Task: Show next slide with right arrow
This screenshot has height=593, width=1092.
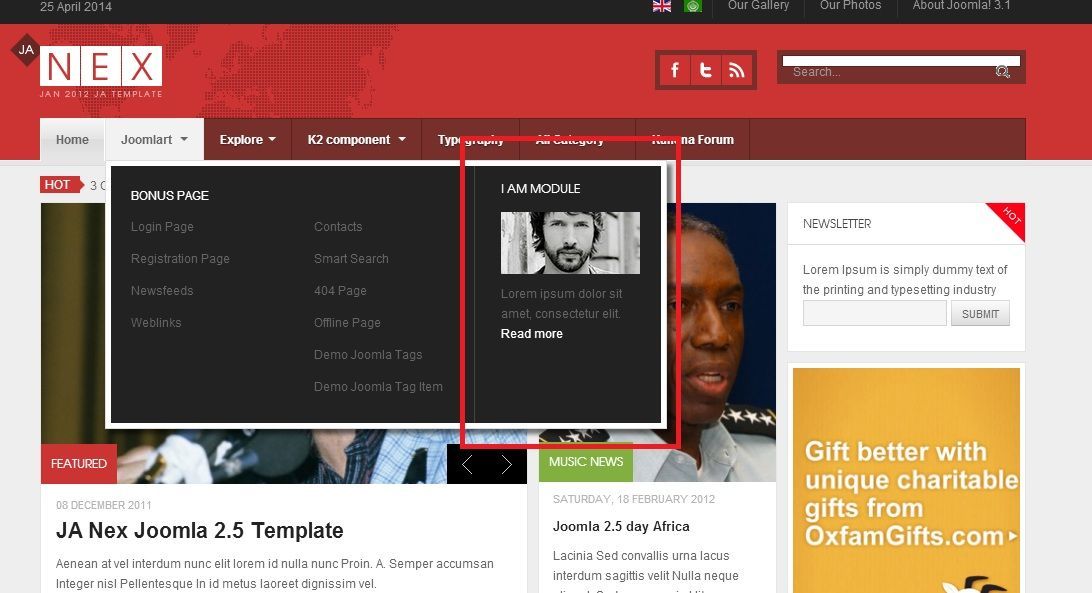Action: [506, 464]
